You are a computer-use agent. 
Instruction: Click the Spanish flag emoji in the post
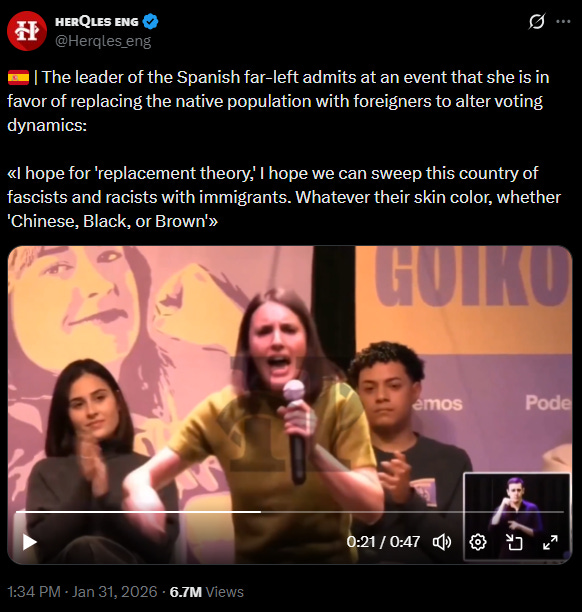pyautogui.click(x=18, y=77)
